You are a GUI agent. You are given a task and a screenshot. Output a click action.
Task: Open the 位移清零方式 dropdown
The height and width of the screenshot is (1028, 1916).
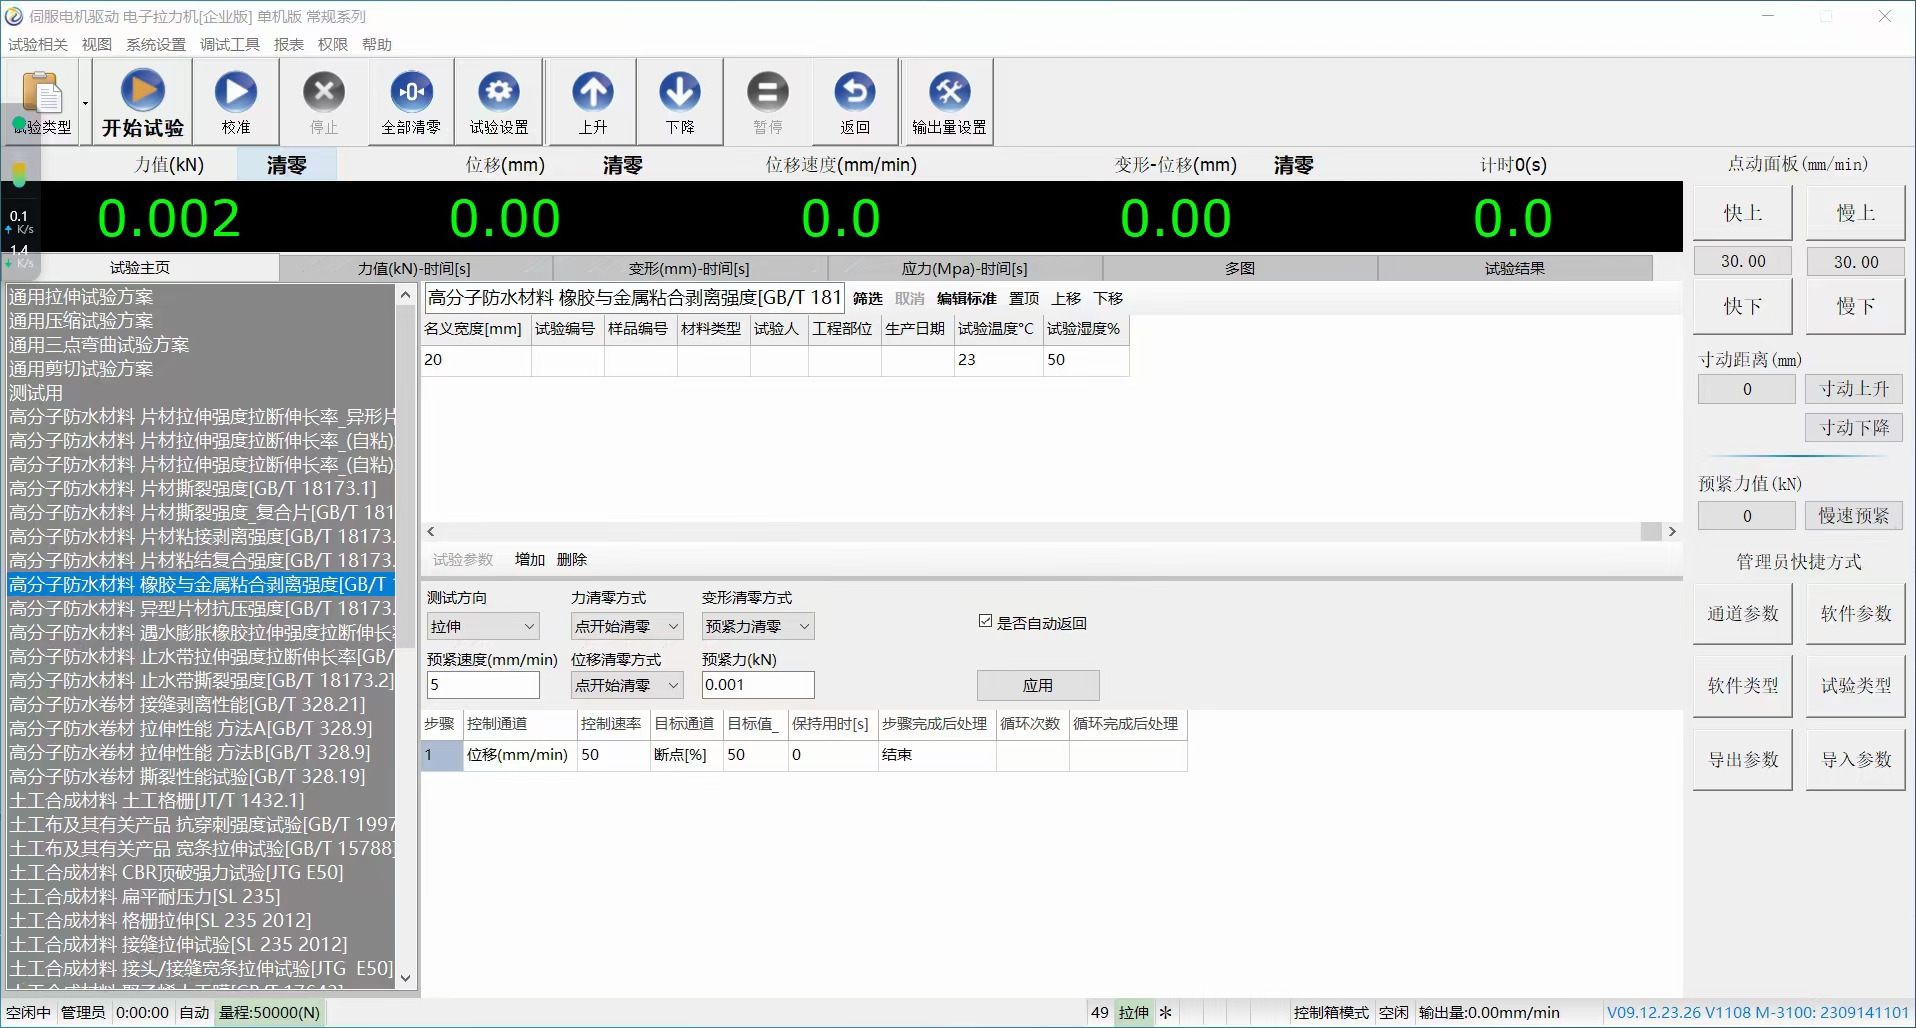627,685
